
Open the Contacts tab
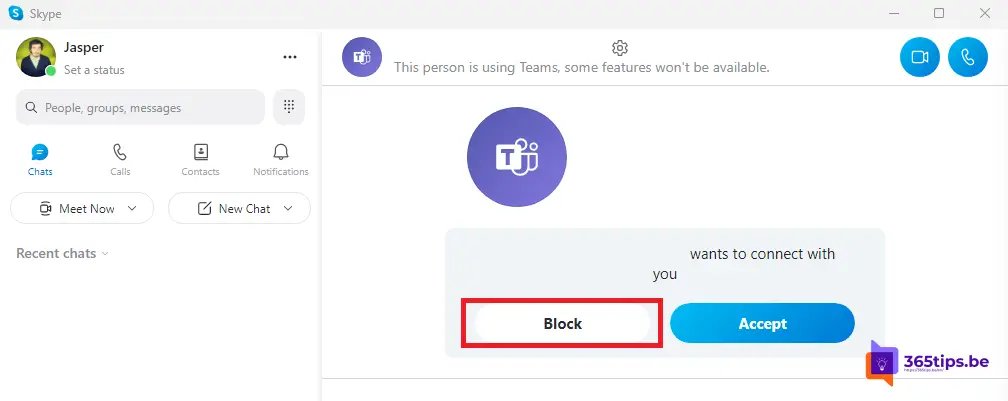click(201, 160)
